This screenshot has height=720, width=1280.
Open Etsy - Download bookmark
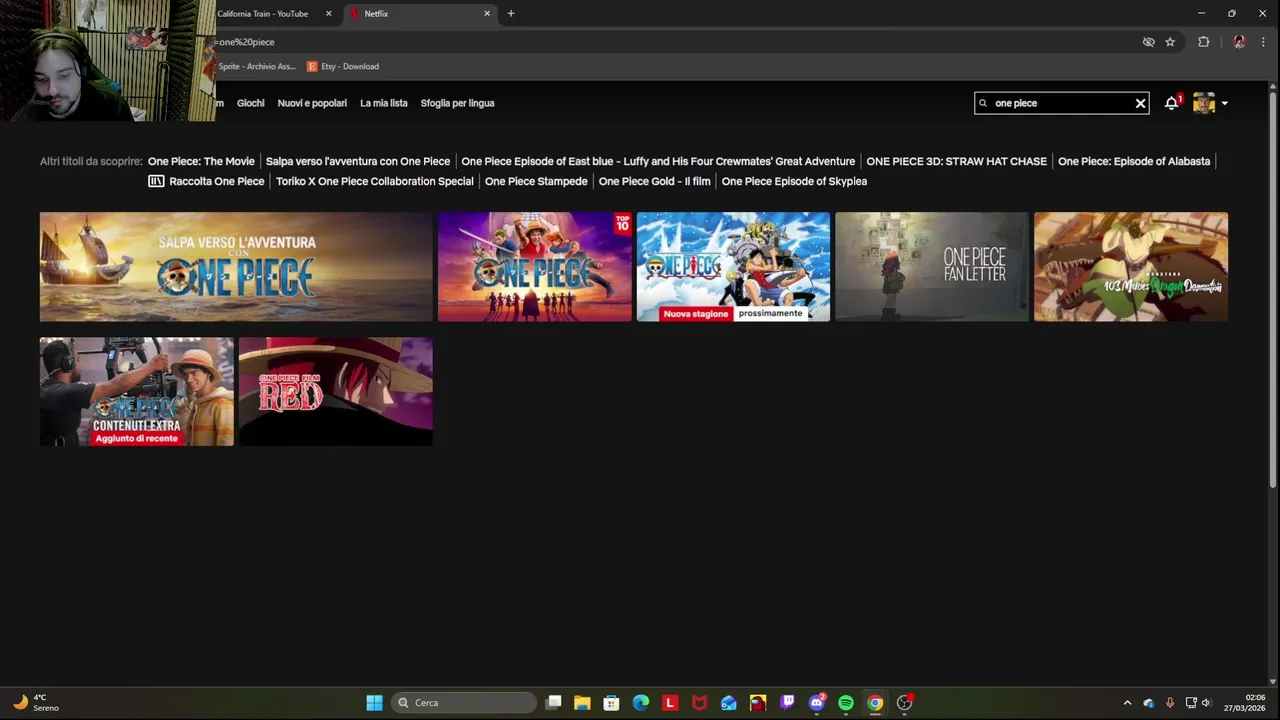343,66
